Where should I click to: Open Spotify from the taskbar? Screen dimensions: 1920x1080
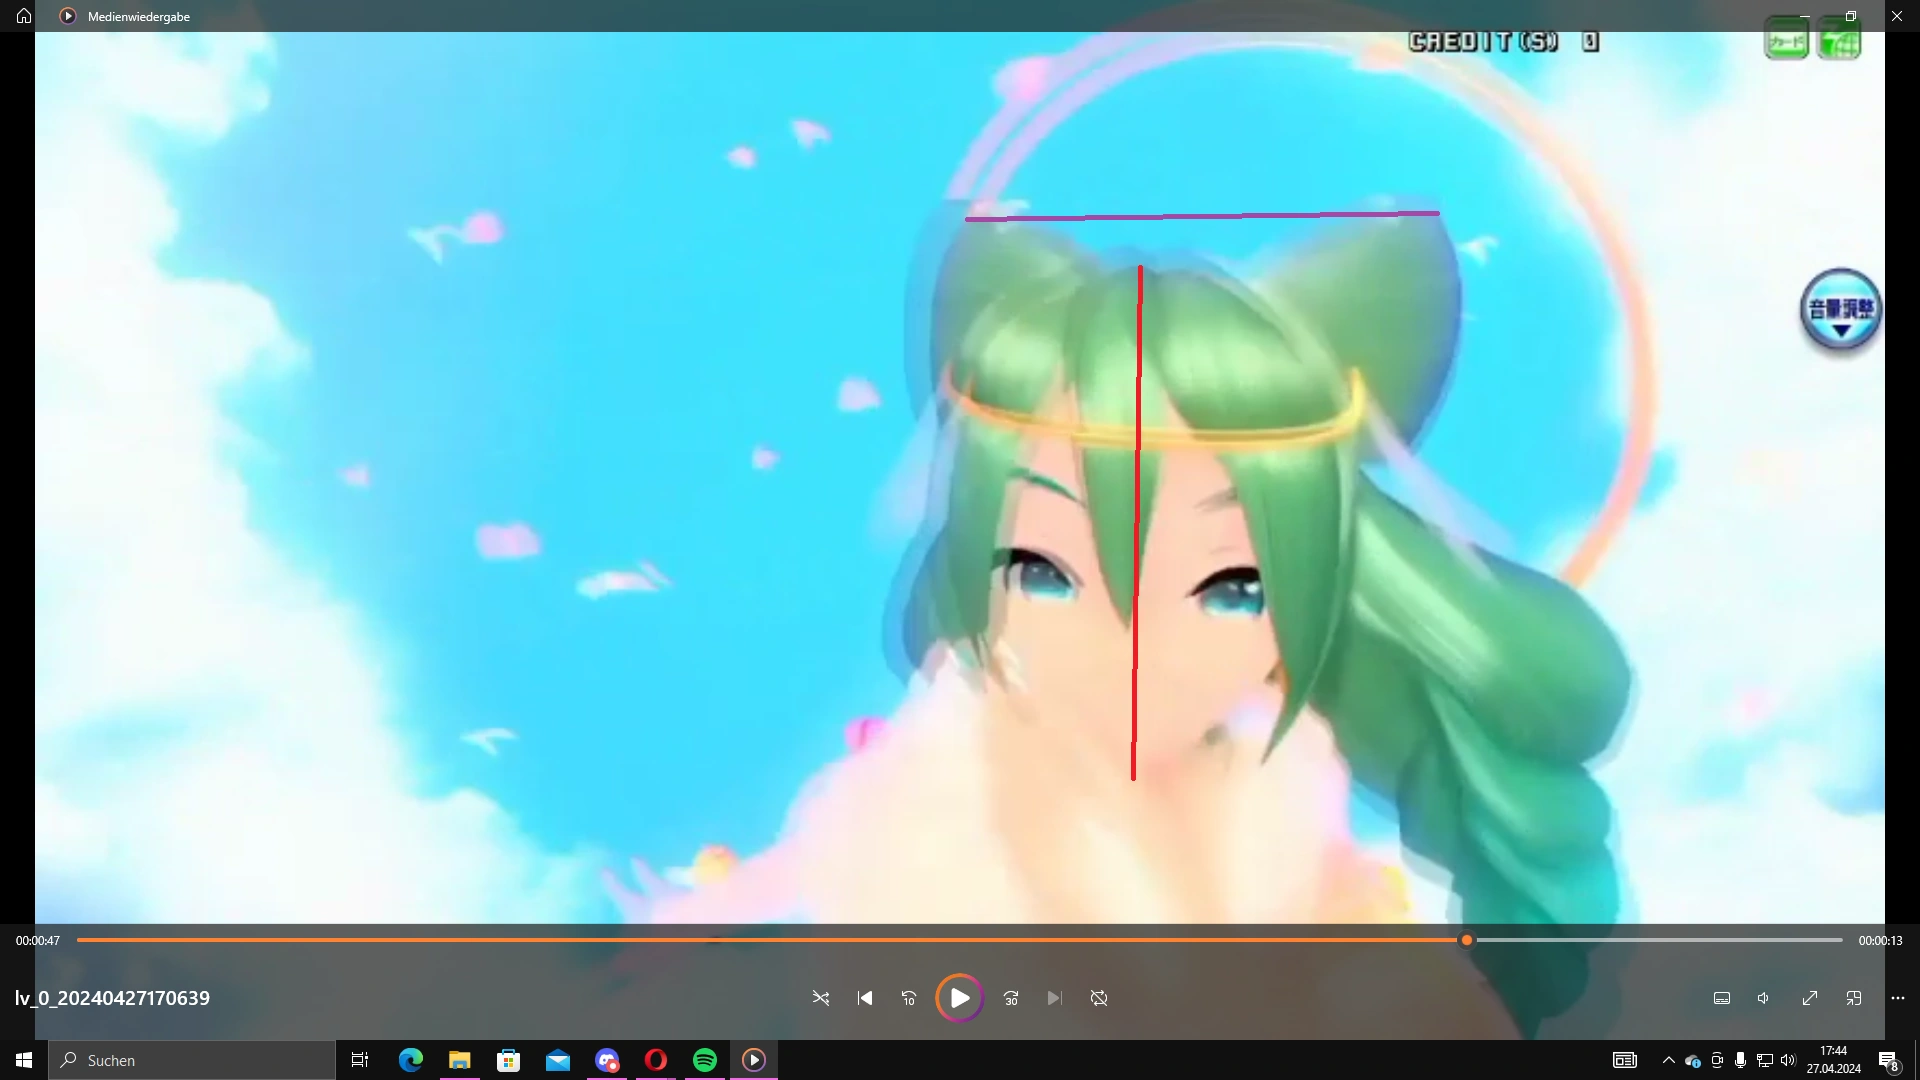click(x=705, y=1060)
